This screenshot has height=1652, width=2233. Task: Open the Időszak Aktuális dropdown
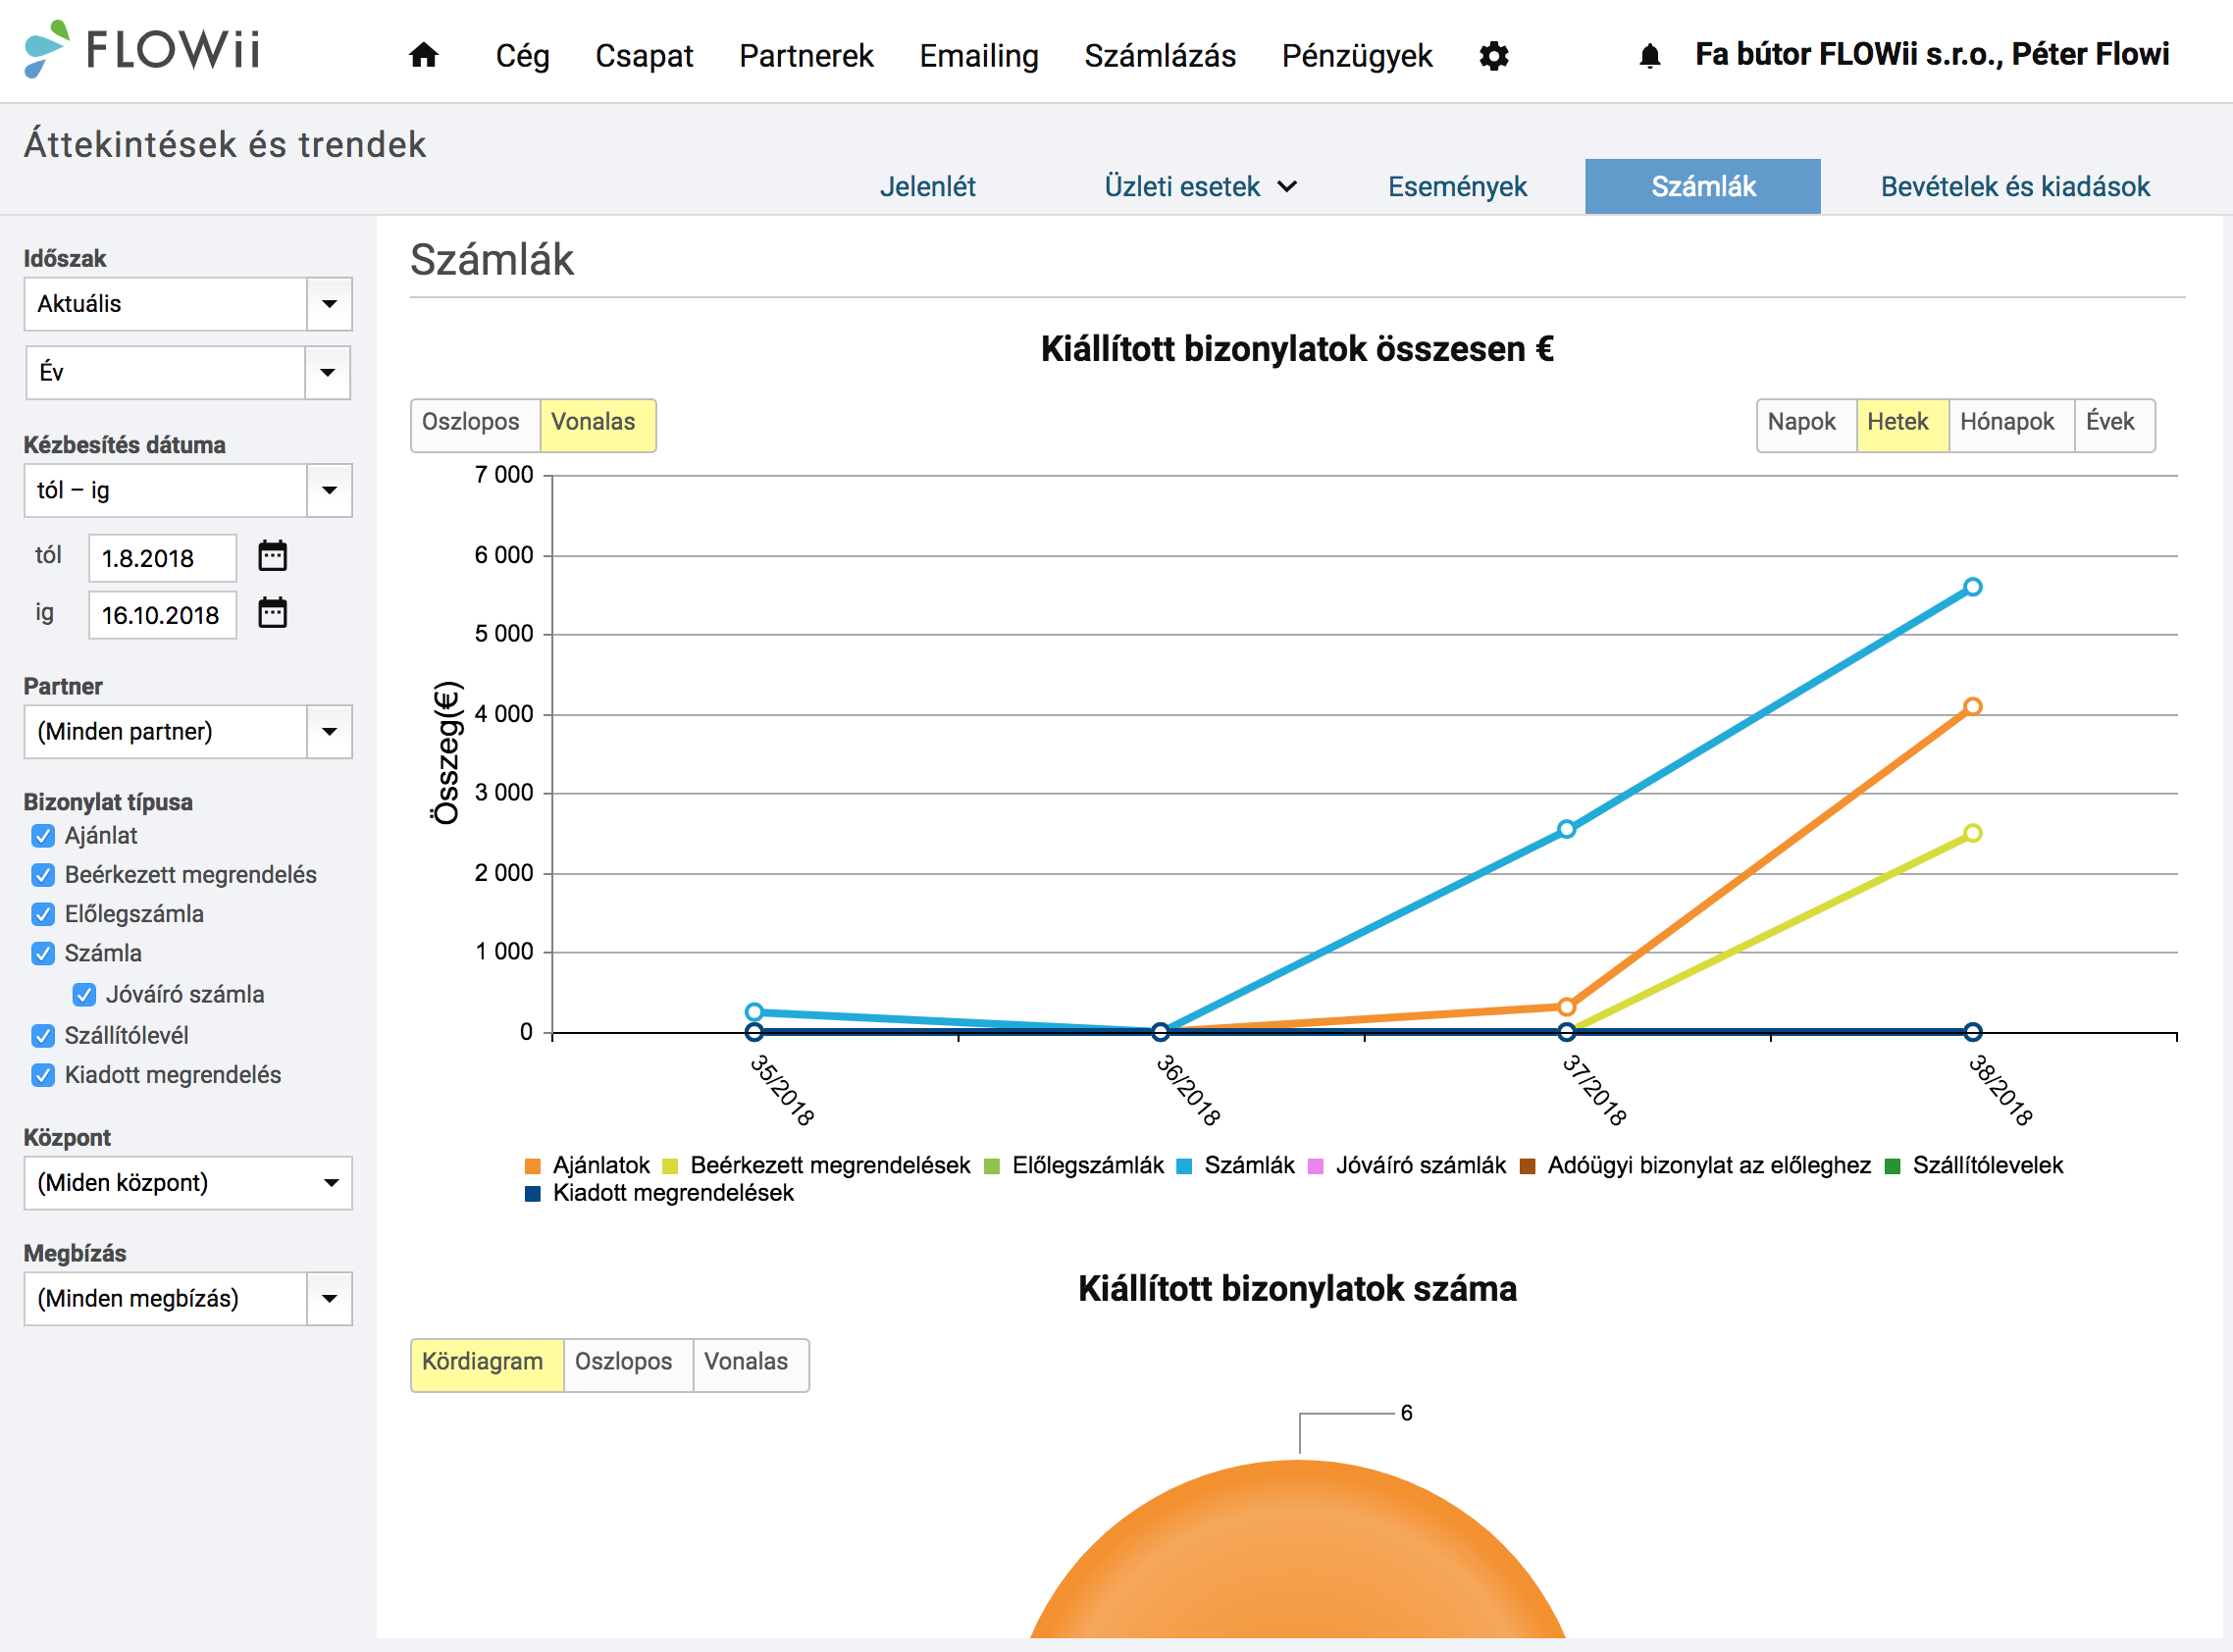point(188,304)
